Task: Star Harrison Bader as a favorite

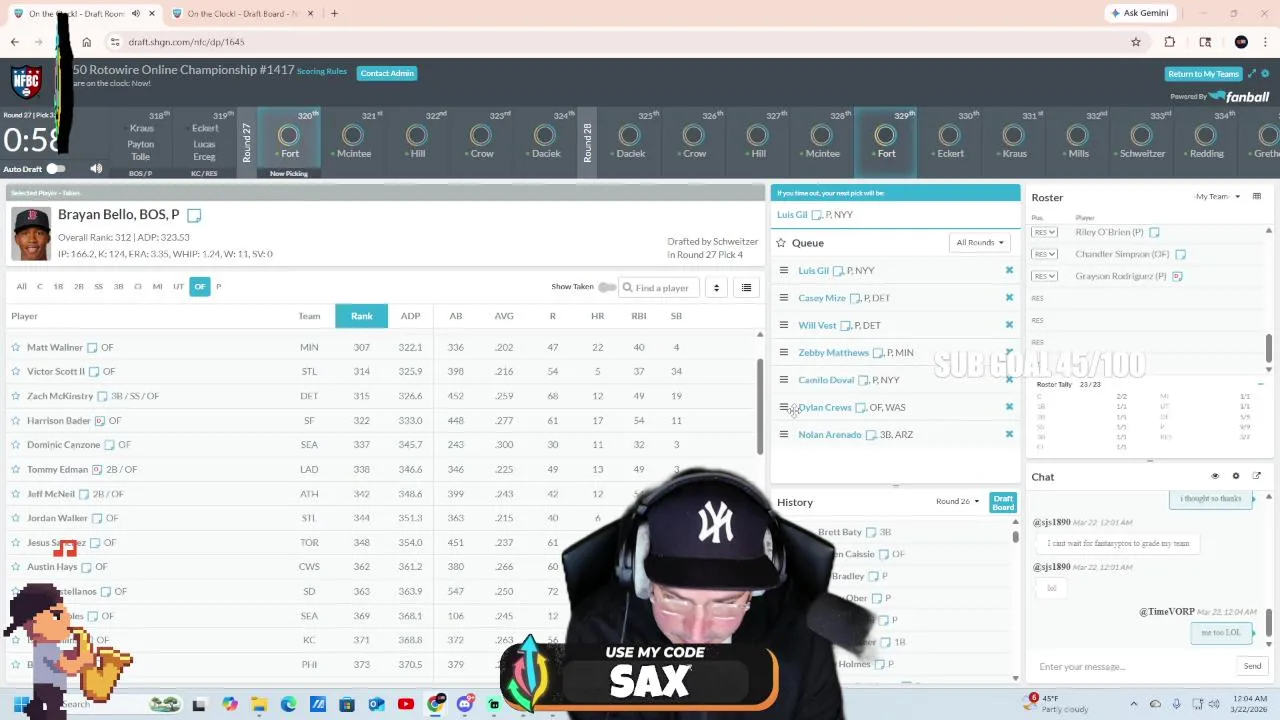Action: [x=16, y=421]
